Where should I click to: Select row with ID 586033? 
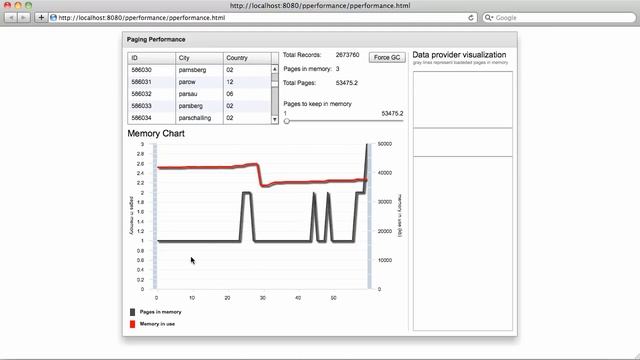pyautogui.click(x=200, y=106)
